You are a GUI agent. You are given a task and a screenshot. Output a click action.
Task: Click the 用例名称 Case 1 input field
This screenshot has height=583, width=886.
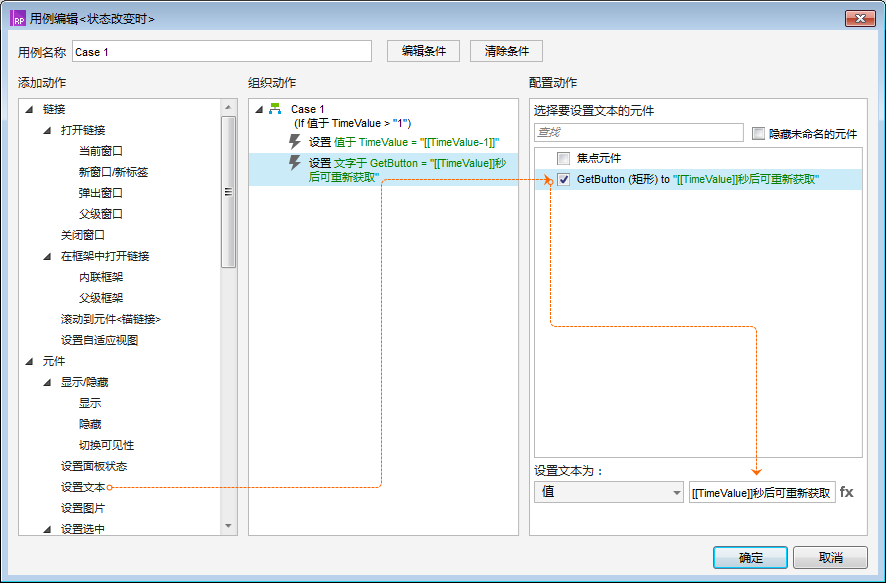click(x=220, y=51)
